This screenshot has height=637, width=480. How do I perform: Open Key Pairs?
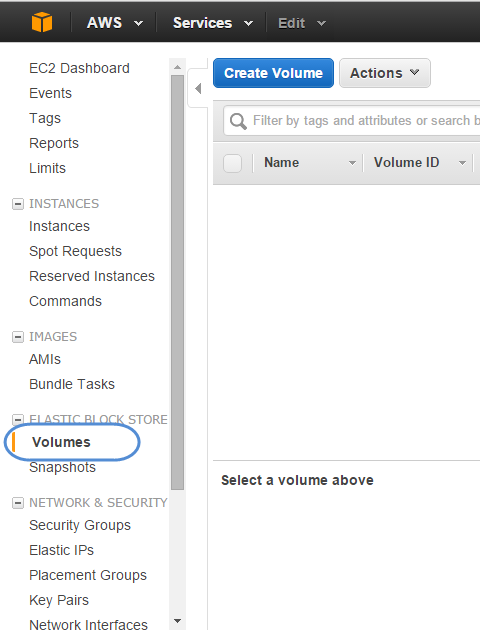point(59,600)
